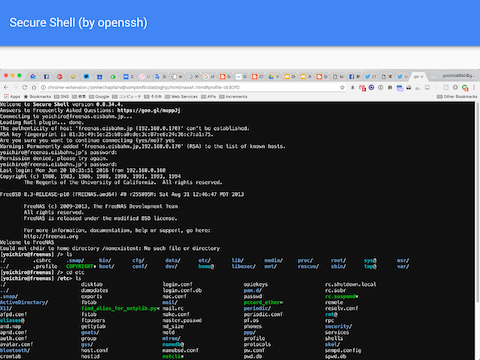Open the APIs bookmarks folder
The height and width of the screenshot is (360, 480).
point(208,97)
